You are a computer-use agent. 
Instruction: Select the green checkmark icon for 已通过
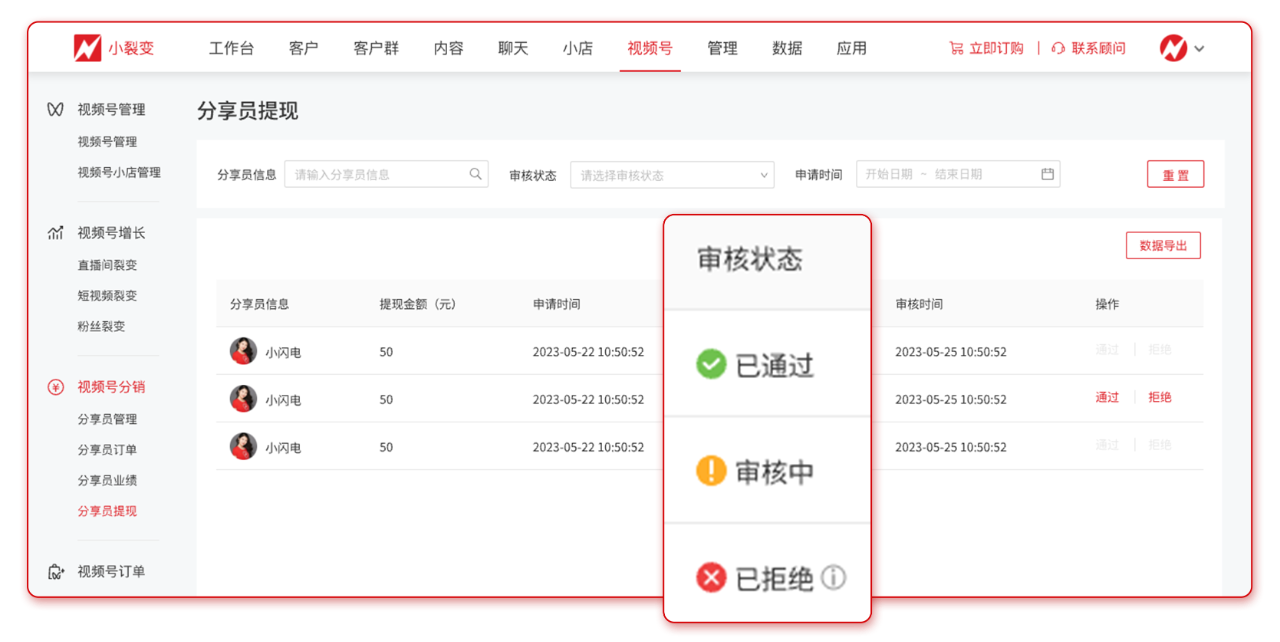coord(710,364)
